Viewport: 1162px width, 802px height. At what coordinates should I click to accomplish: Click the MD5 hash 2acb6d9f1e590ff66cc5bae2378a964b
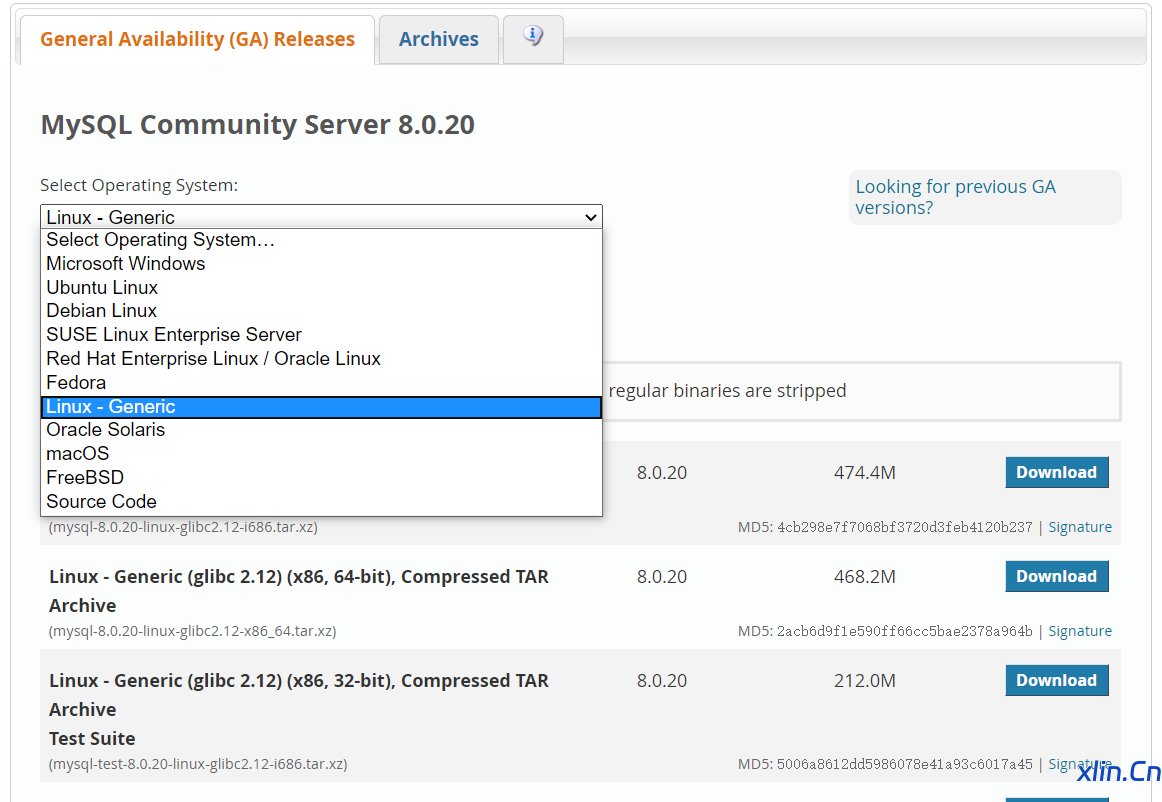904,631
